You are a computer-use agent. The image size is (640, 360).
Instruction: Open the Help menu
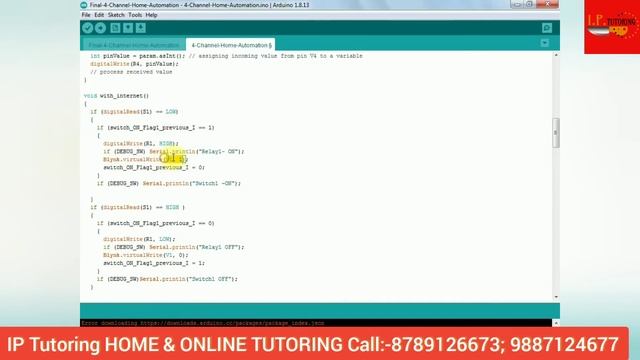point(151,15)
